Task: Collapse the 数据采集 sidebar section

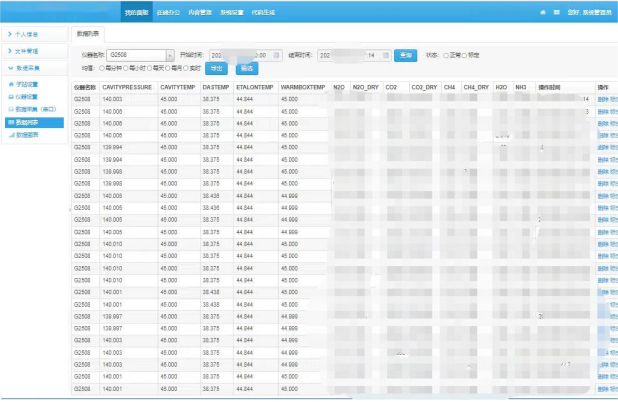Action: pyautogui.click(x=34, y=67)
